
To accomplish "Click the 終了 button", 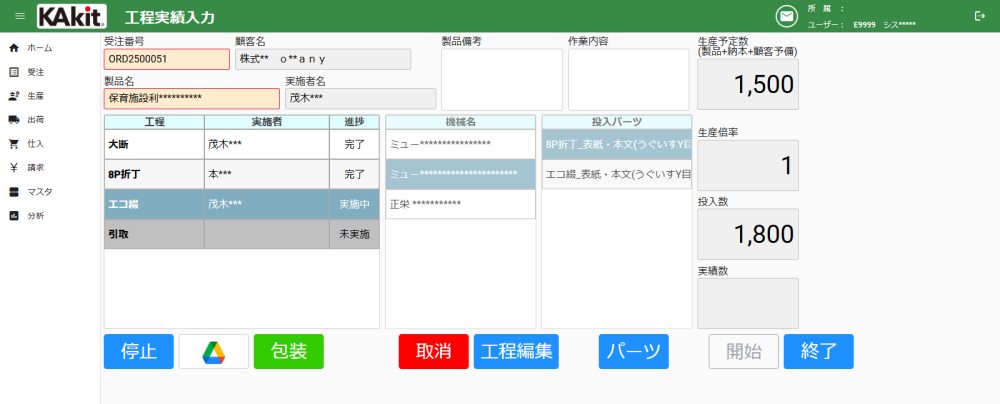I will 818,351.
